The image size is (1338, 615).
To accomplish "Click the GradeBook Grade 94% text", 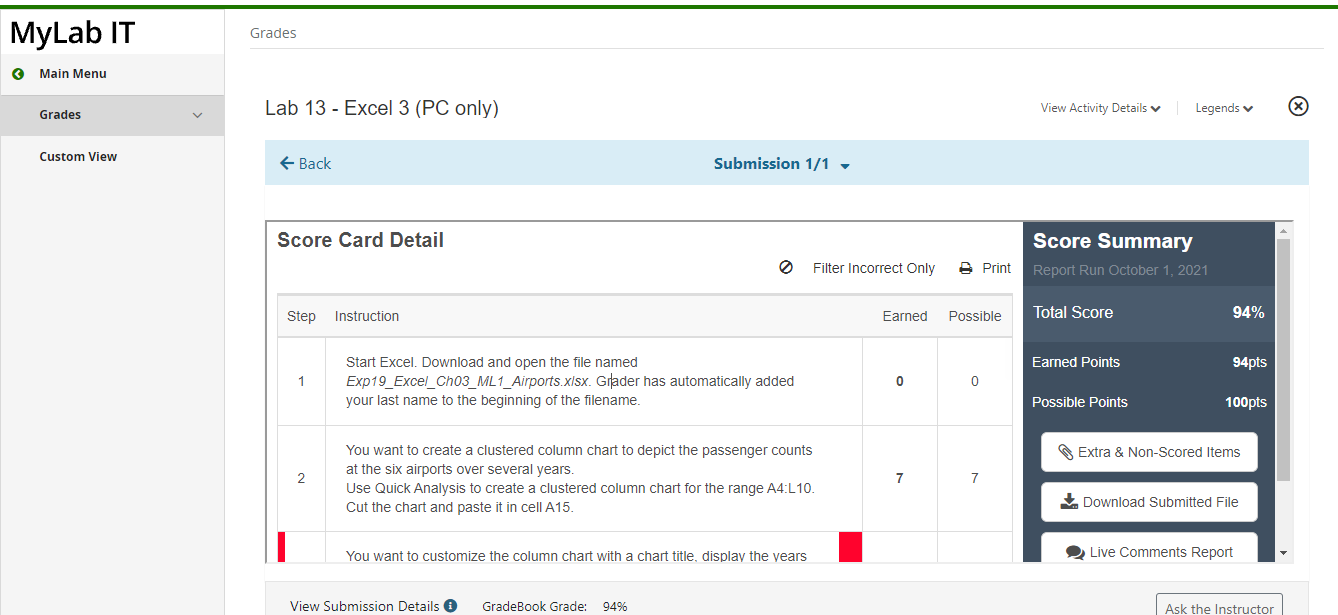I will (x=555, y=606).
